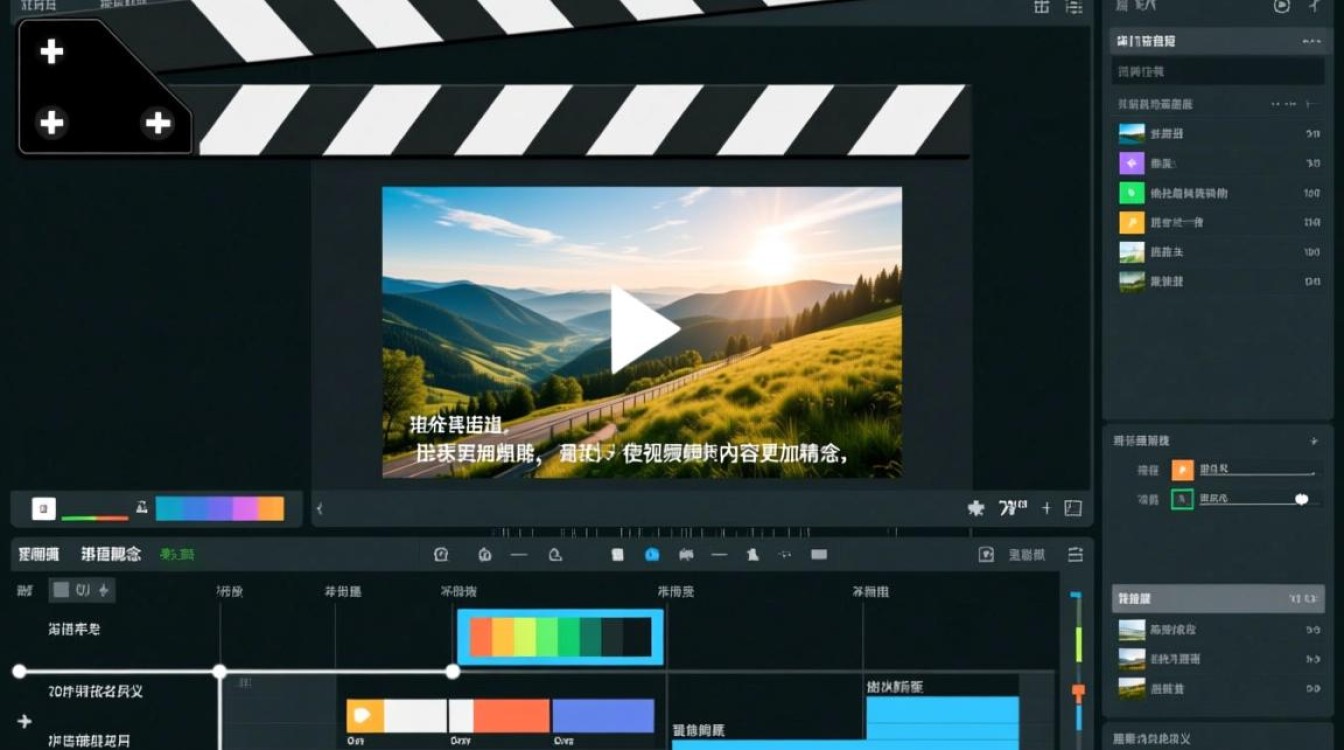Click the orange marker on the vertical level meter

(x=1078, y=691)
